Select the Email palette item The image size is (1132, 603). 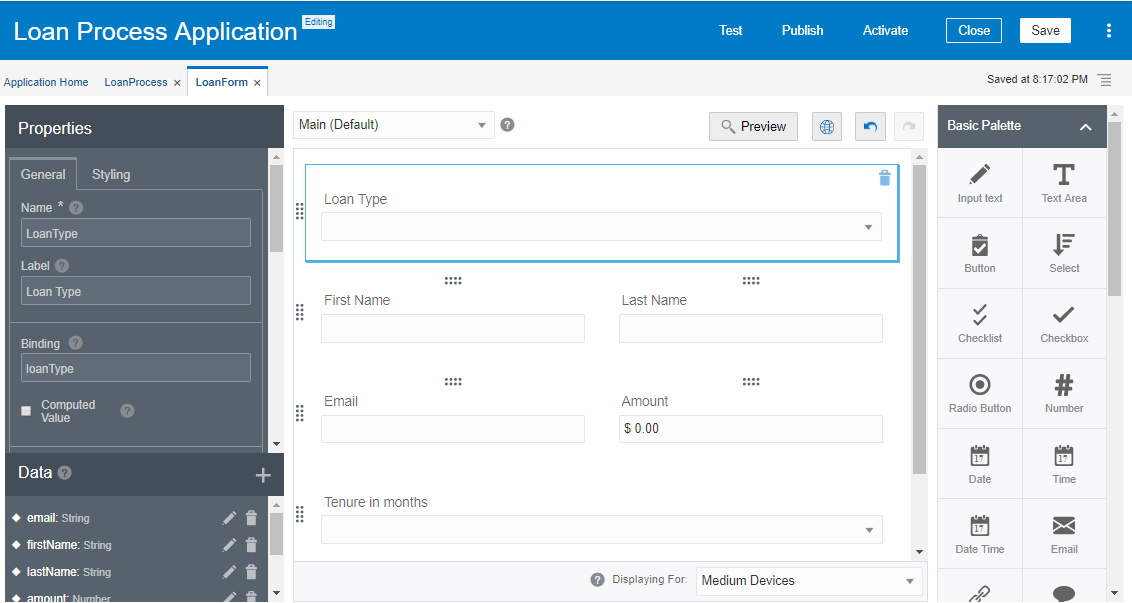point(1064,534)
